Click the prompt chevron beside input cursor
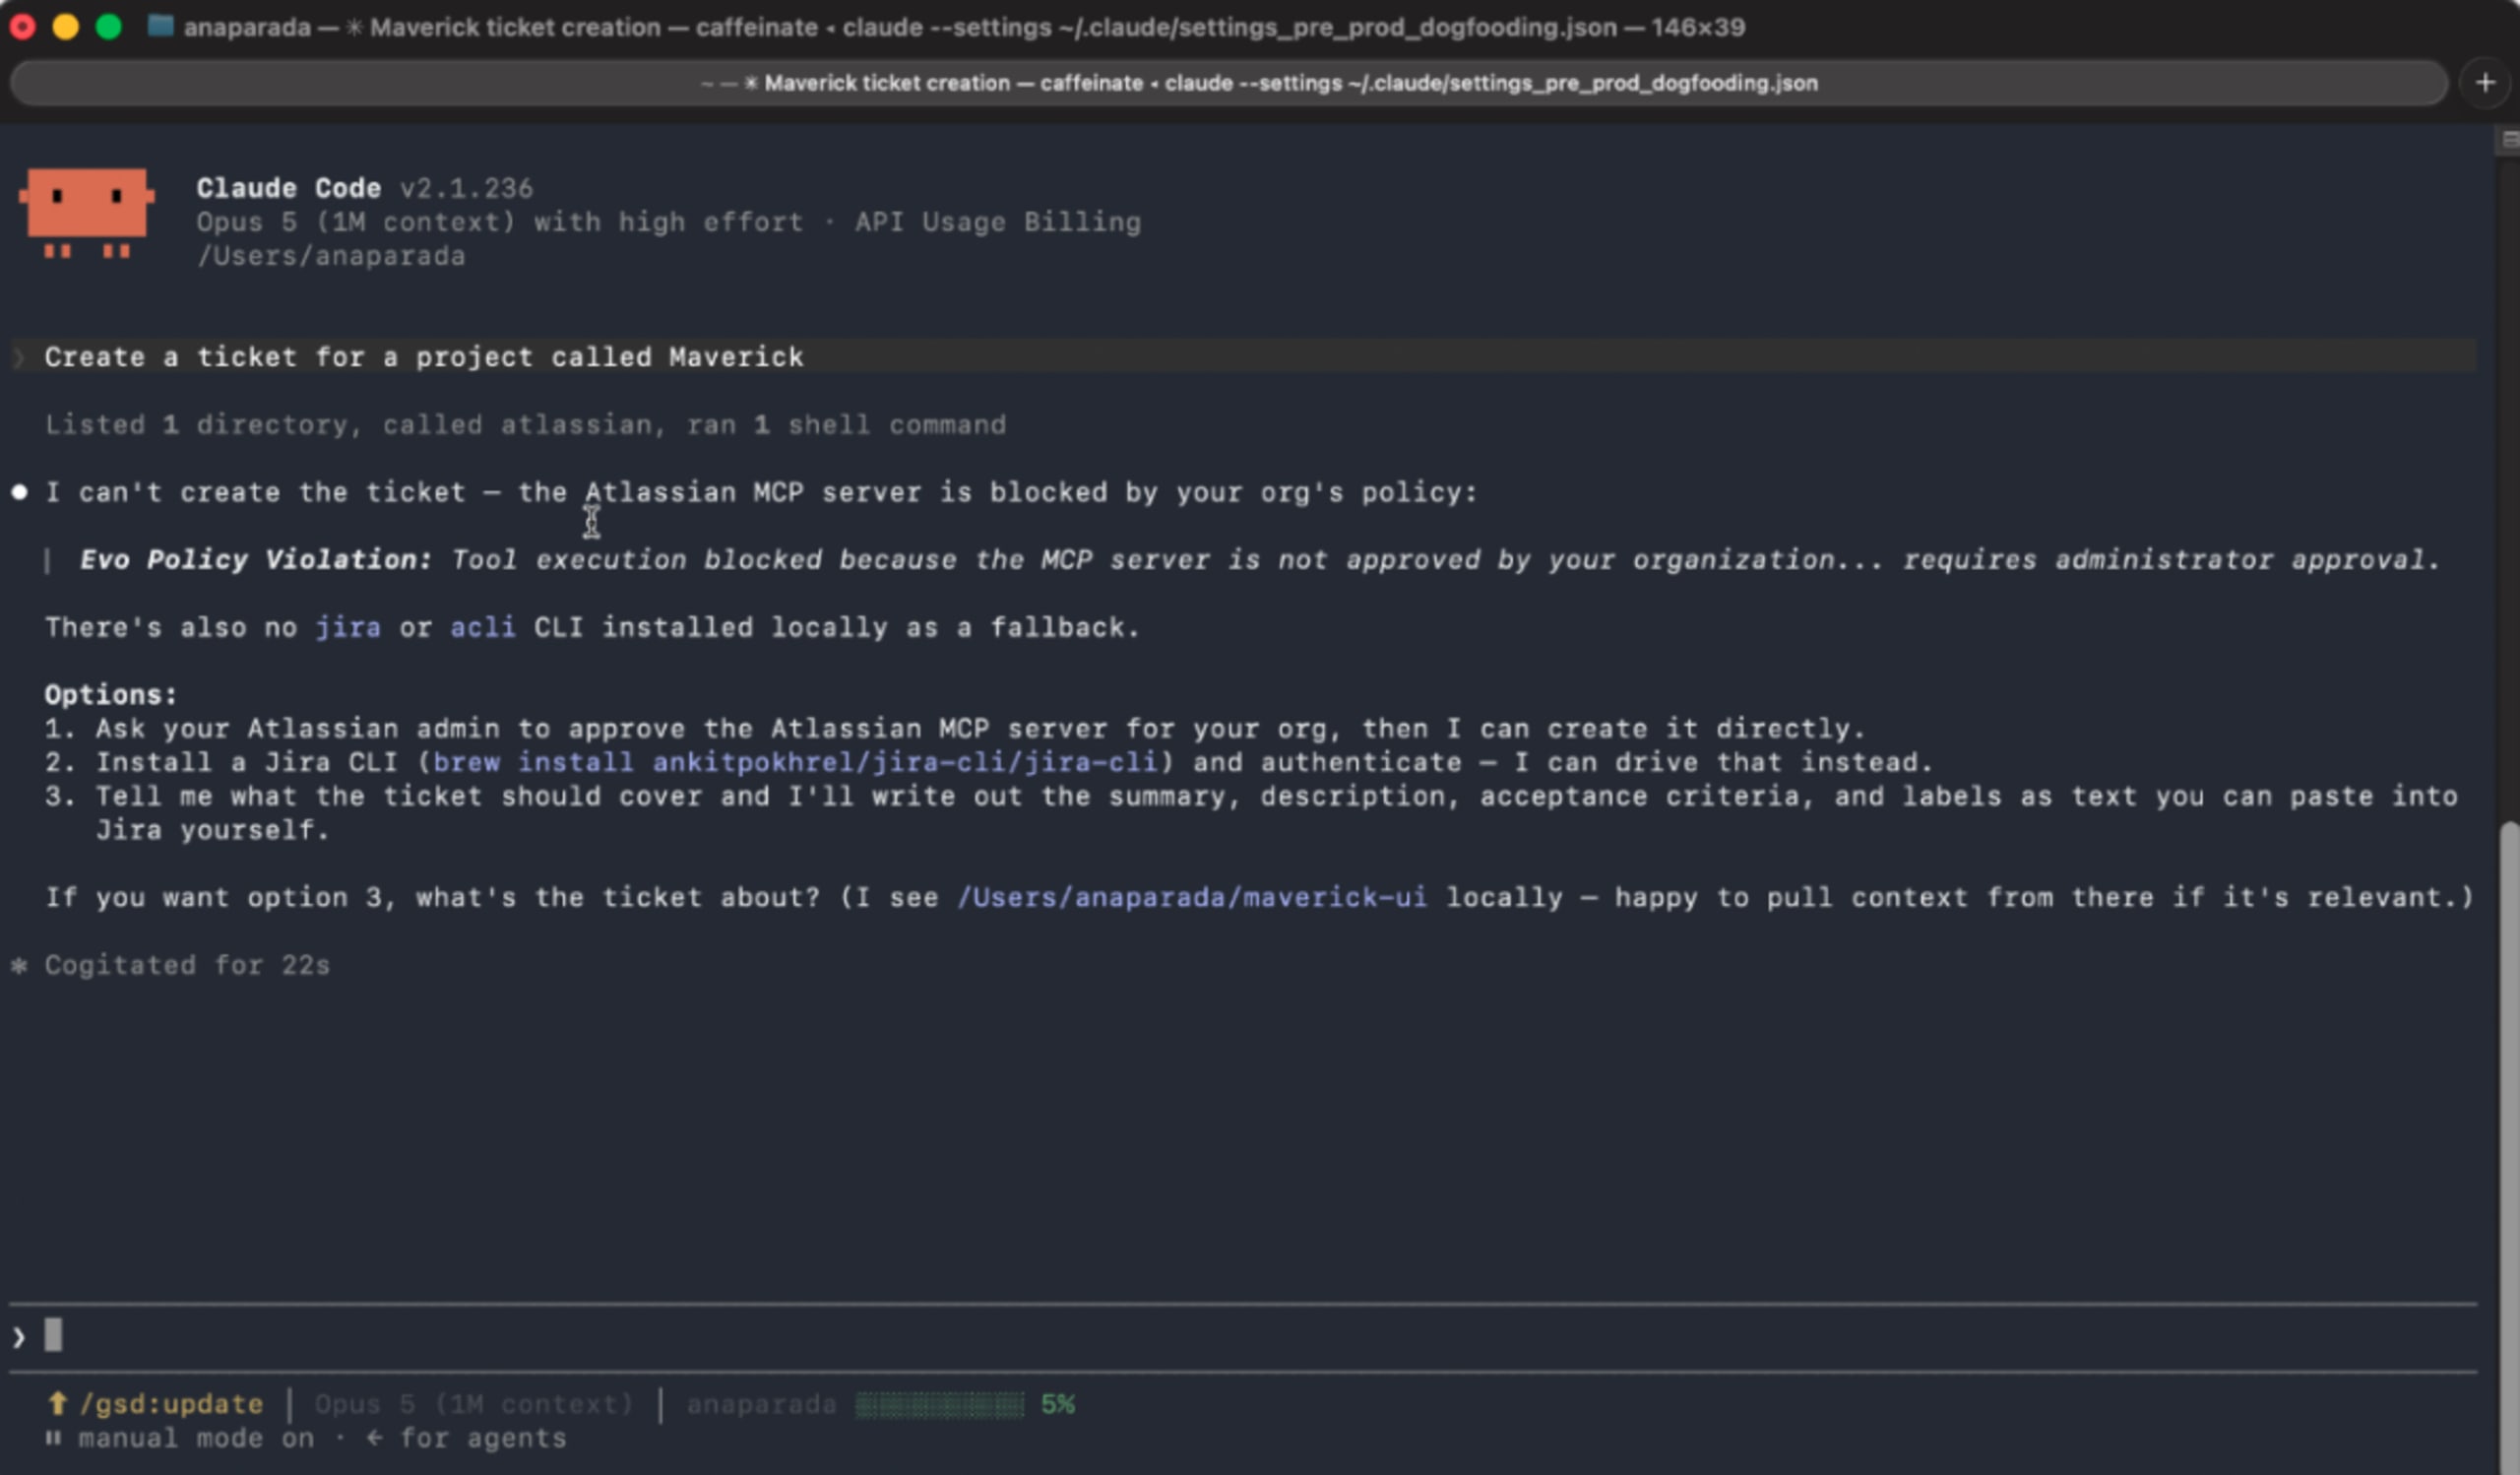The width and height of the screenshot is (2520, 1475). [19, 1336]
